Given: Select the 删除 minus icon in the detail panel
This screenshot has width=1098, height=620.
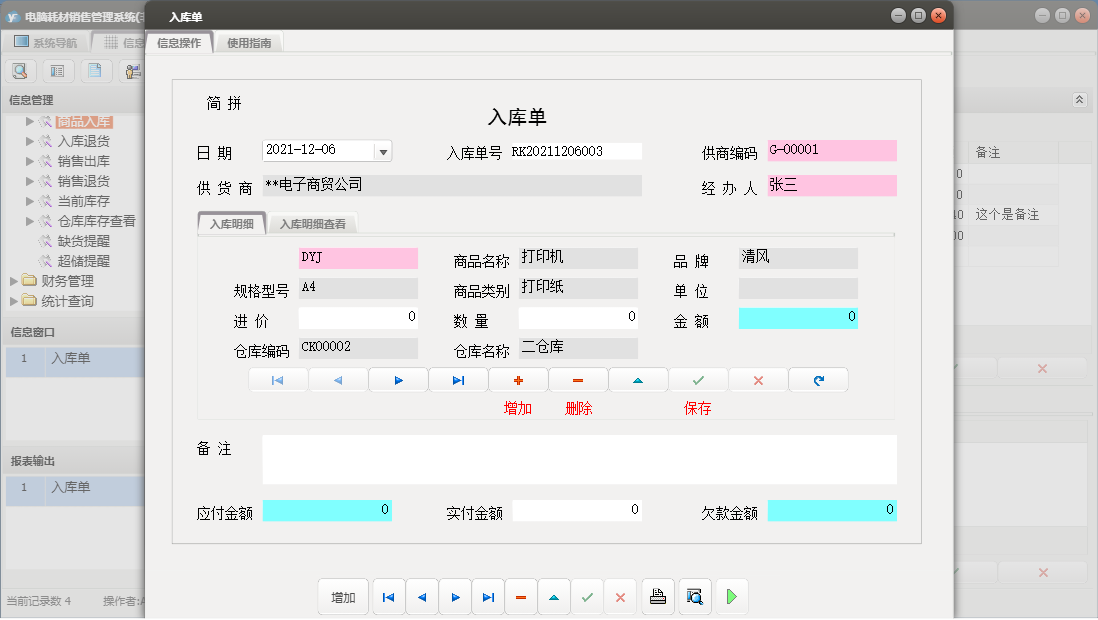Looking at the screenshot, I should click(x=578, y=380).
